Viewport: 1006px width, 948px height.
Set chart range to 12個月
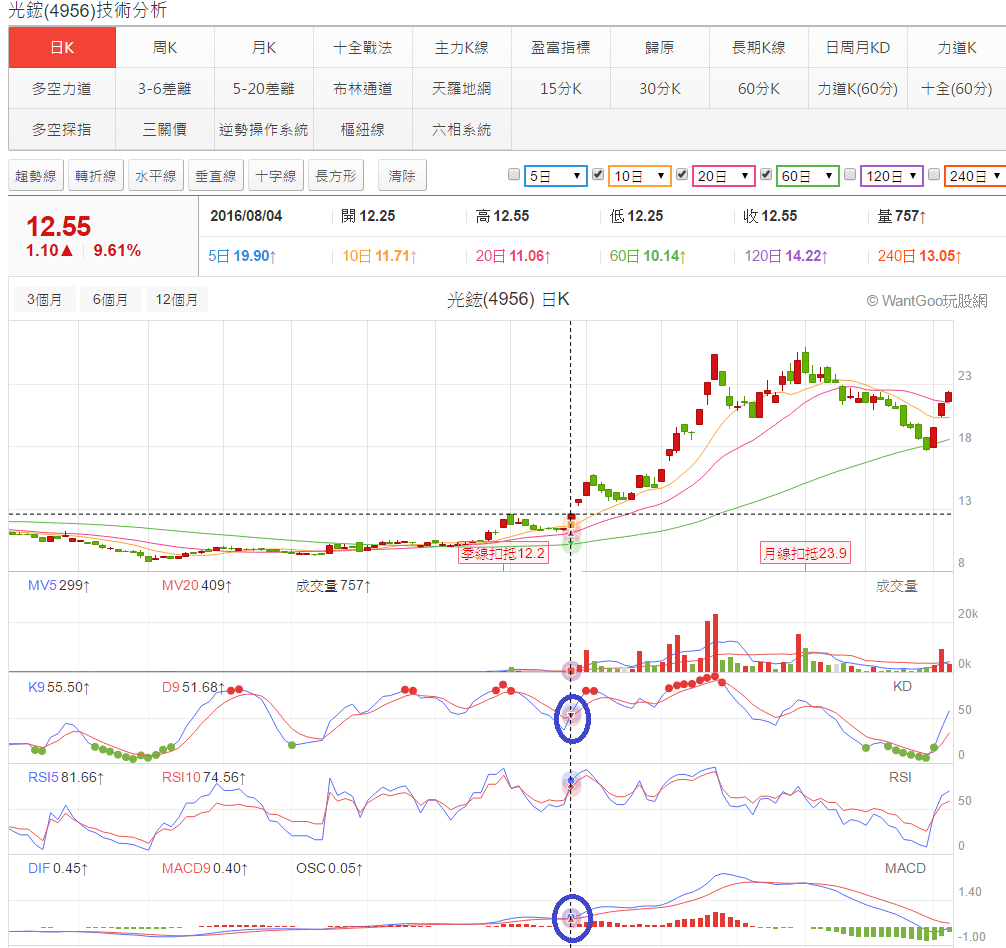pyautogui.click(x=176, y=299)
